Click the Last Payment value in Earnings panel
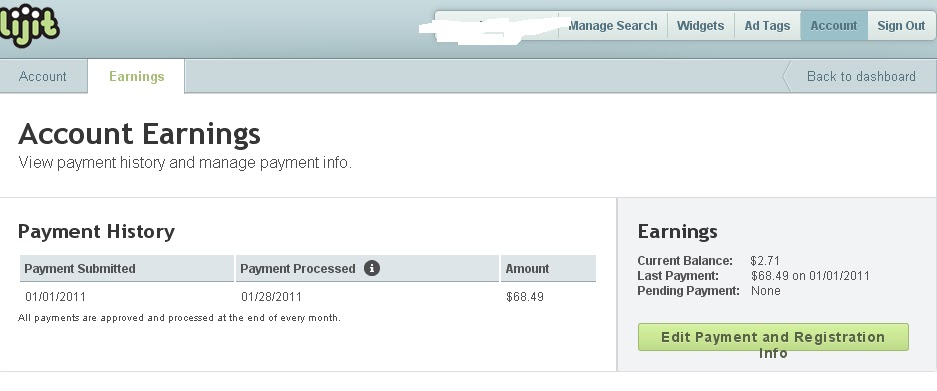Image resolution: width=937 pixels, height=391 pixels. coord(810,276)
